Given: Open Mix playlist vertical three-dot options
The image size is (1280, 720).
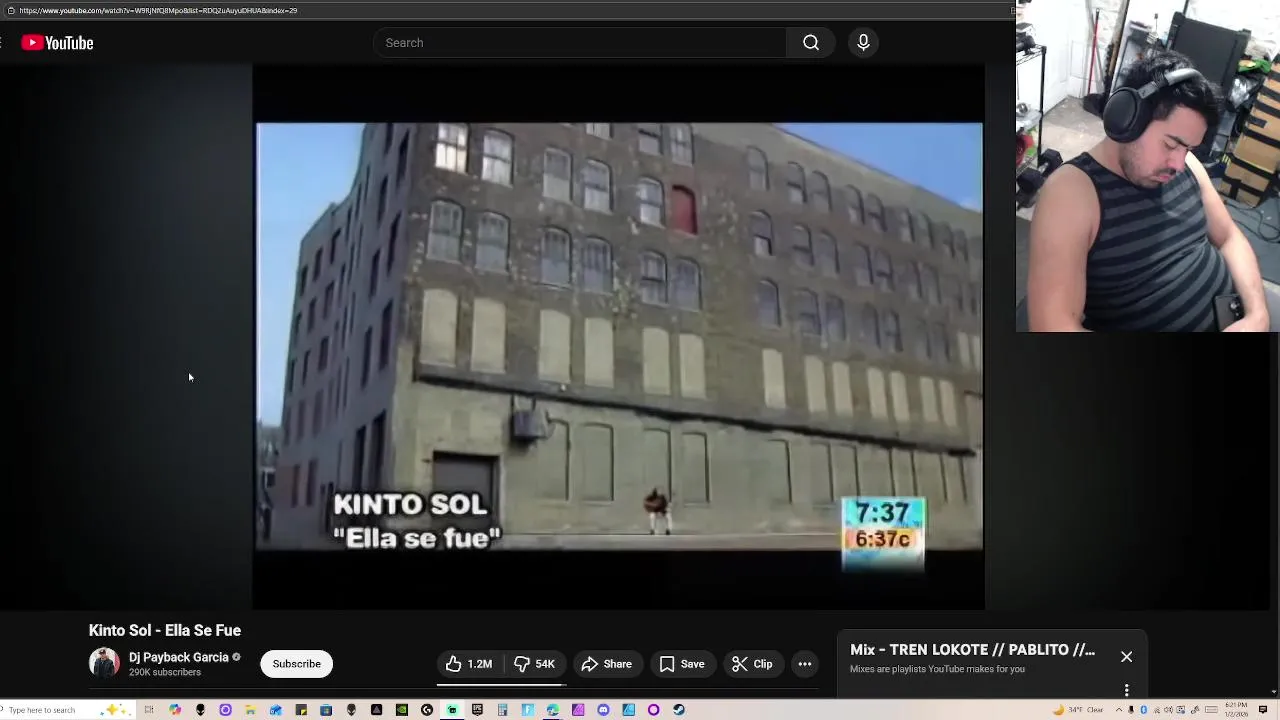Looking at the screenshot, I should (x=1127, y=690).
